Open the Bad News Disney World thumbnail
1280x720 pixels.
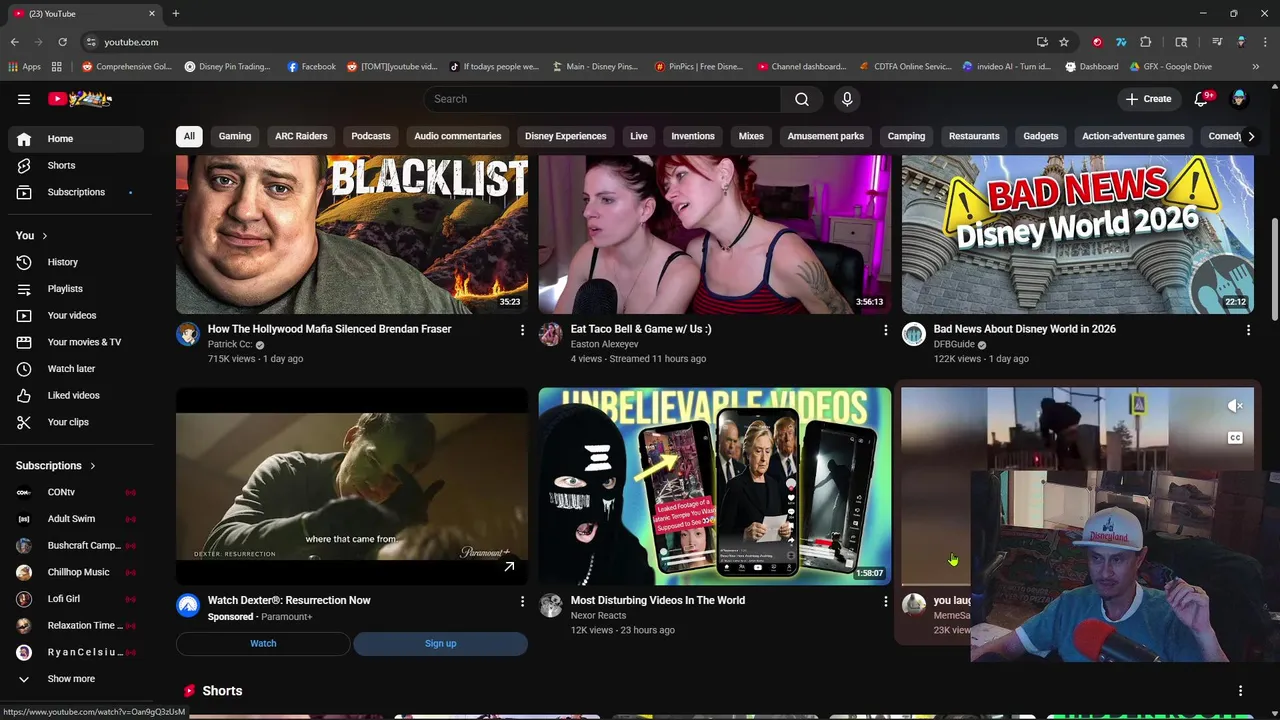1078,235
